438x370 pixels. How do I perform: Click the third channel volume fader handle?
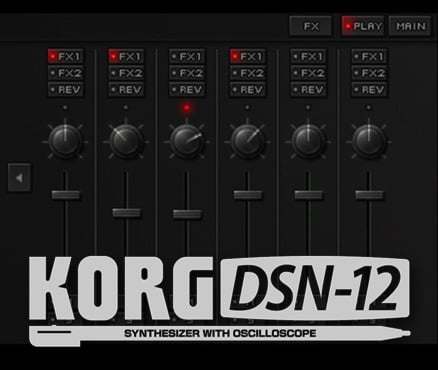coord(187,214)
